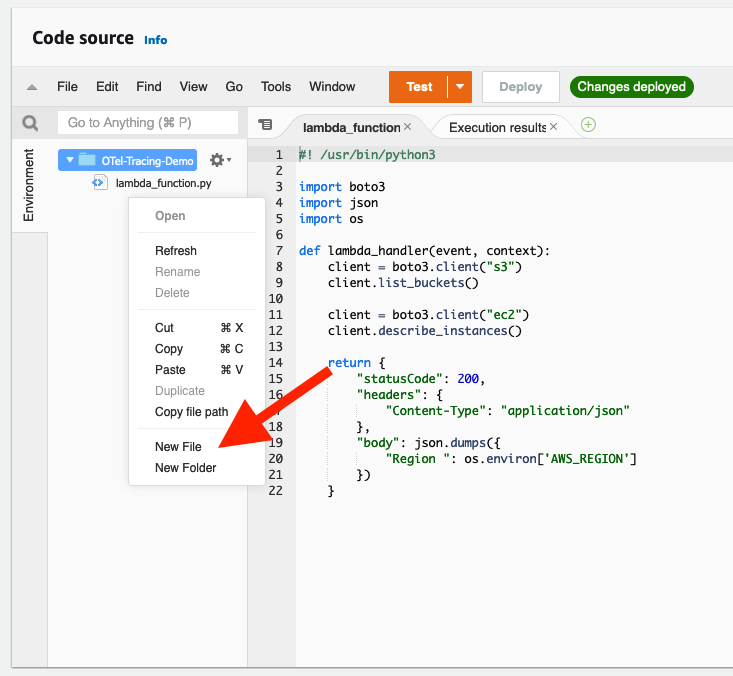Open the Edit menu
Viewport: 733px width, 676px height.
coord(107,87)
